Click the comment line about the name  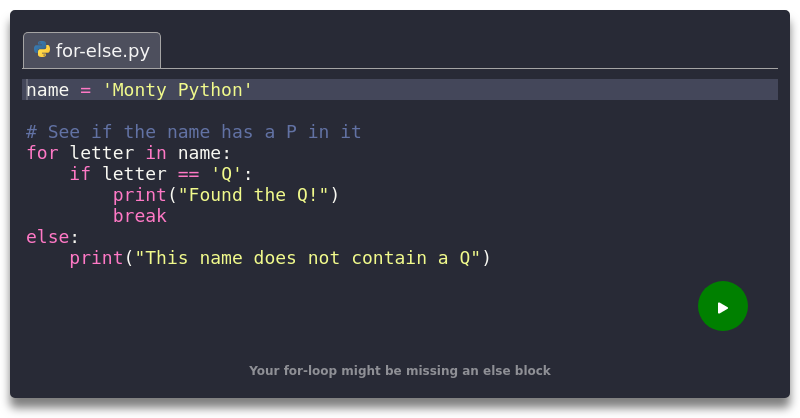click(194, 132)
